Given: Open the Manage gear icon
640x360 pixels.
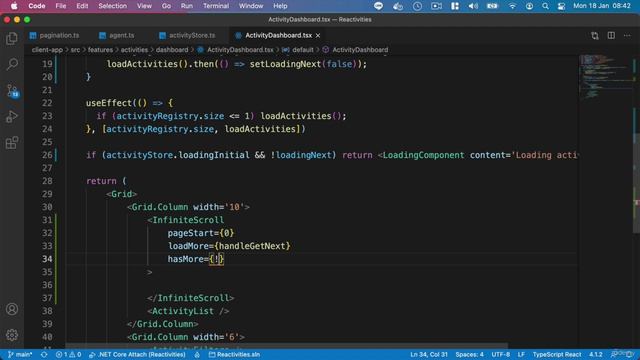Looking at the screenshot, I should tap(12, 335).
